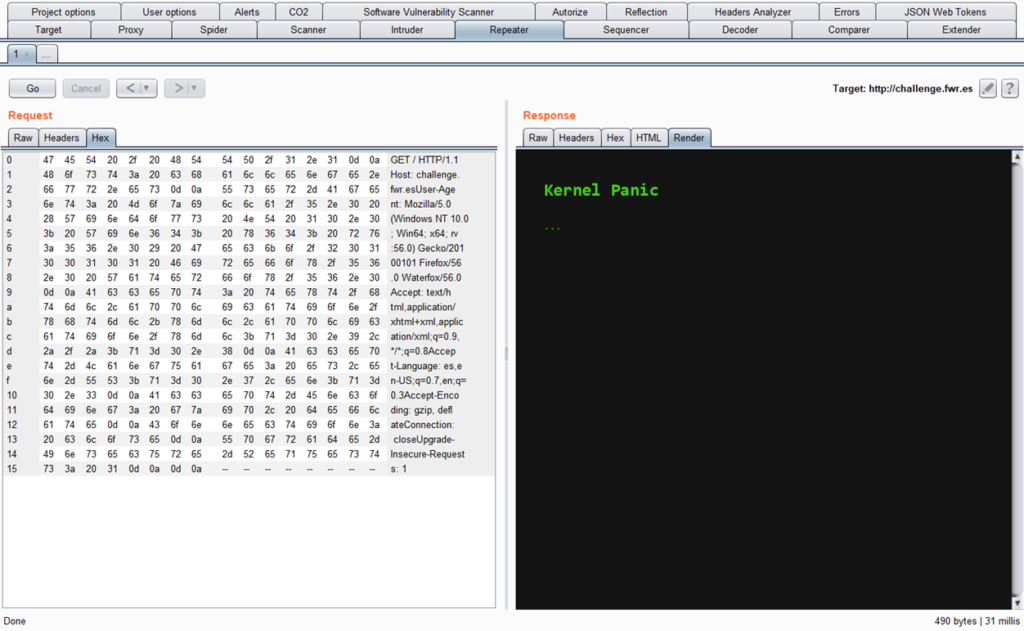This screenshot has height=631, width=1024.
Task: Close Repeater tab 1 with its x
Action: tap(27, 54)
